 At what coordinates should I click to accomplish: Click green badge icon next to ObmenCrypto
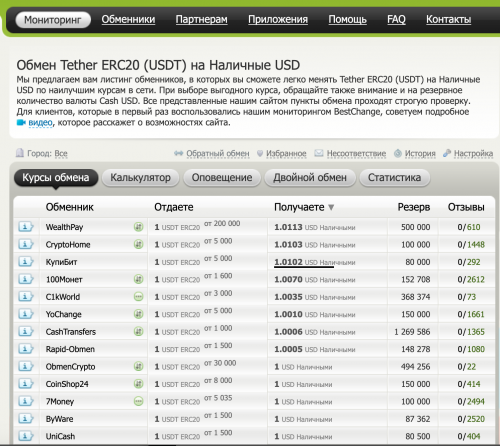138,366
